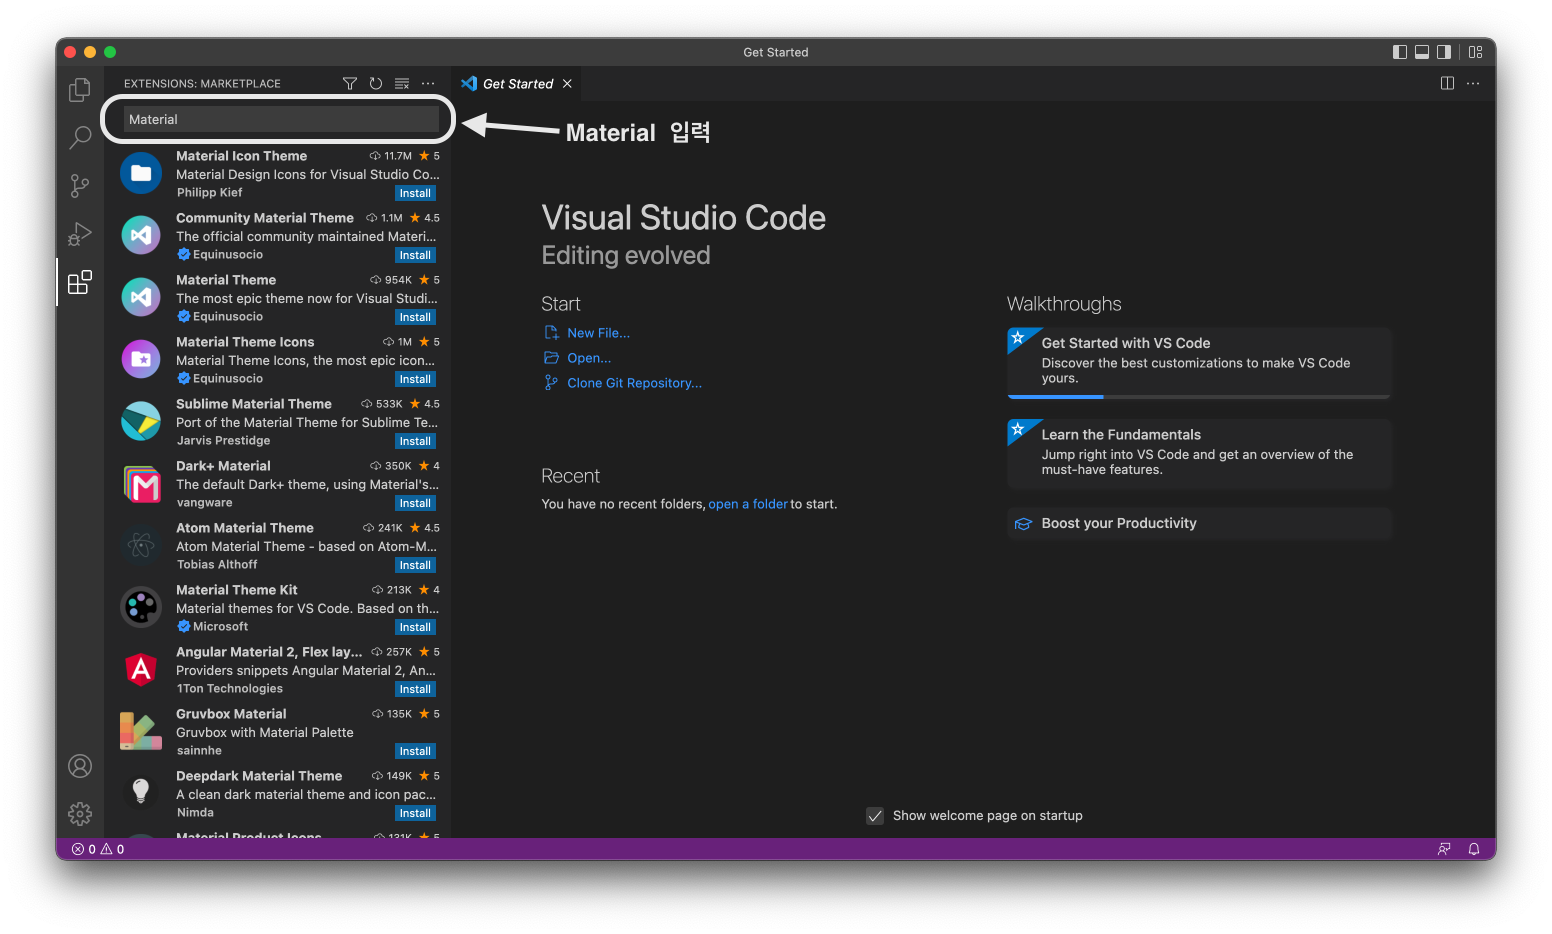Install Dark+ Material extension

pos(415,504)
